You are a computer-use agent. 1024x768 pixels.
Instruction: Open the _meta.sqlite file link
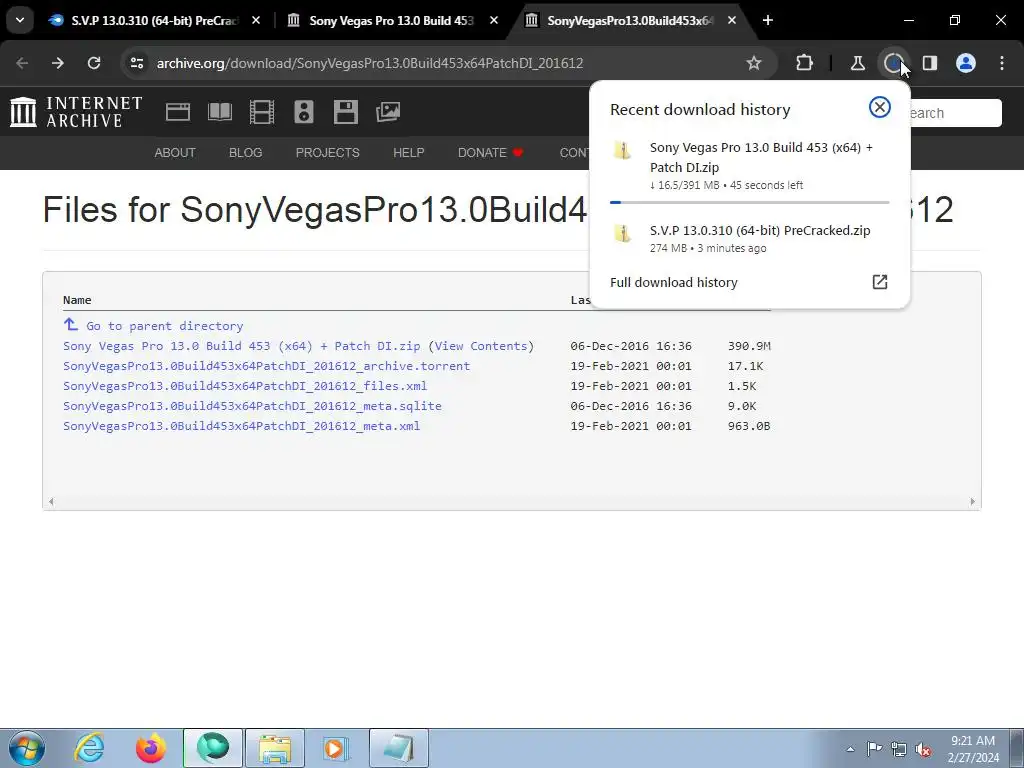point(252,406)
